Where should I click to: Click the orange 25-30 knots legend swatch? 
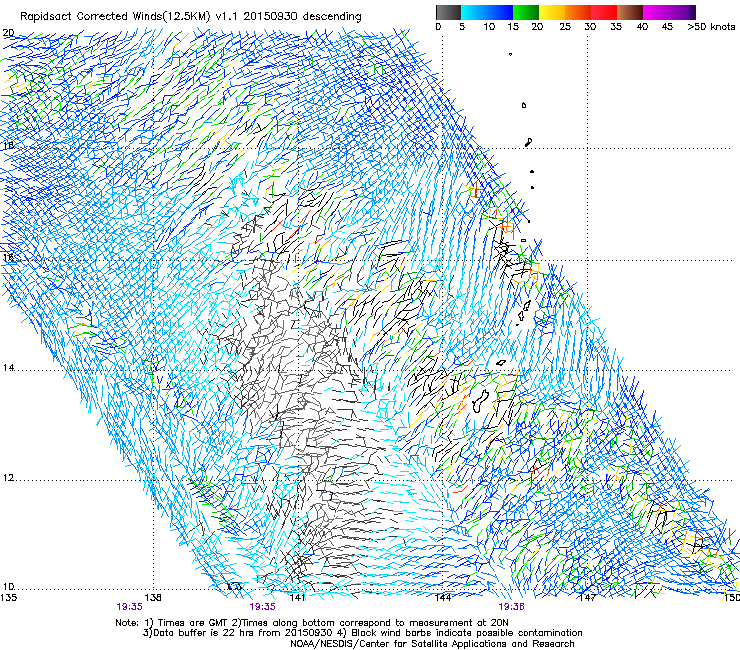click(578, 12)
